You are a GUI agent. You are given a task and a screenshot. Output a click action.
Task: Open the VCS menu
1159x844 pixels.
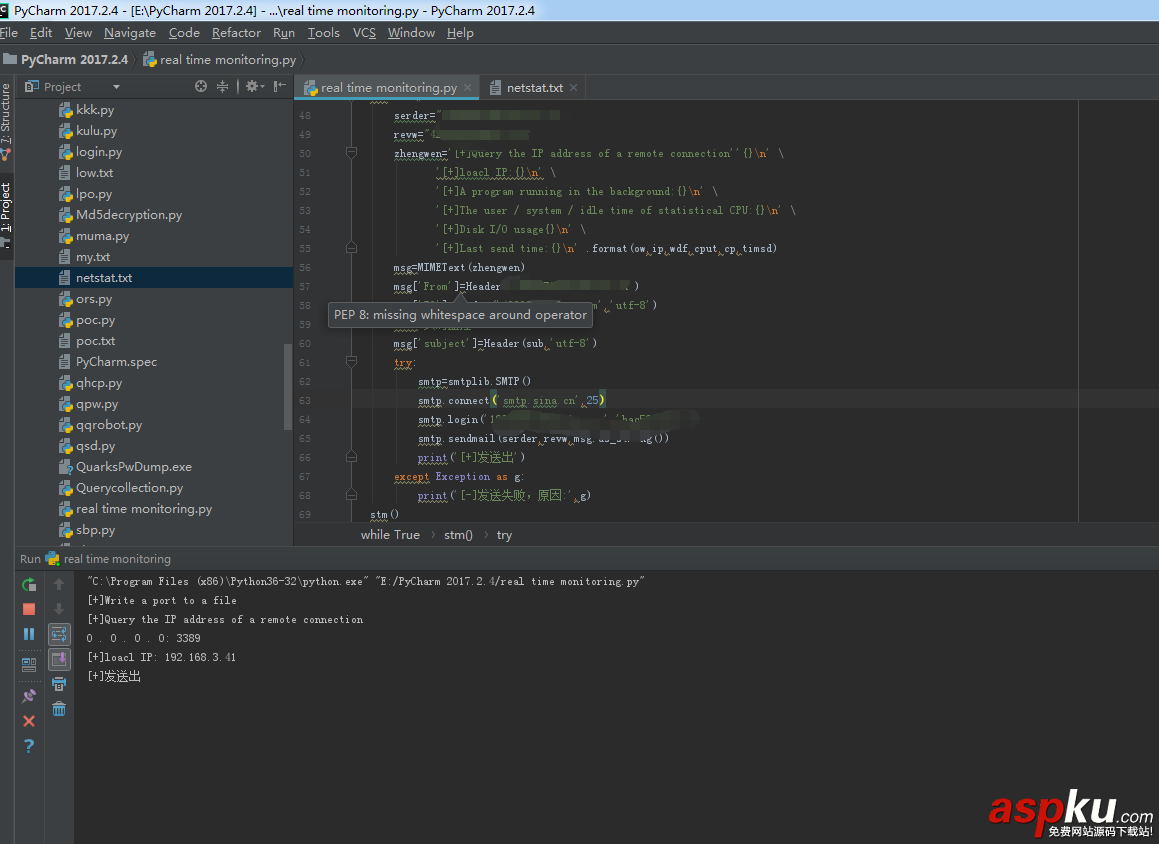[364, 33]
